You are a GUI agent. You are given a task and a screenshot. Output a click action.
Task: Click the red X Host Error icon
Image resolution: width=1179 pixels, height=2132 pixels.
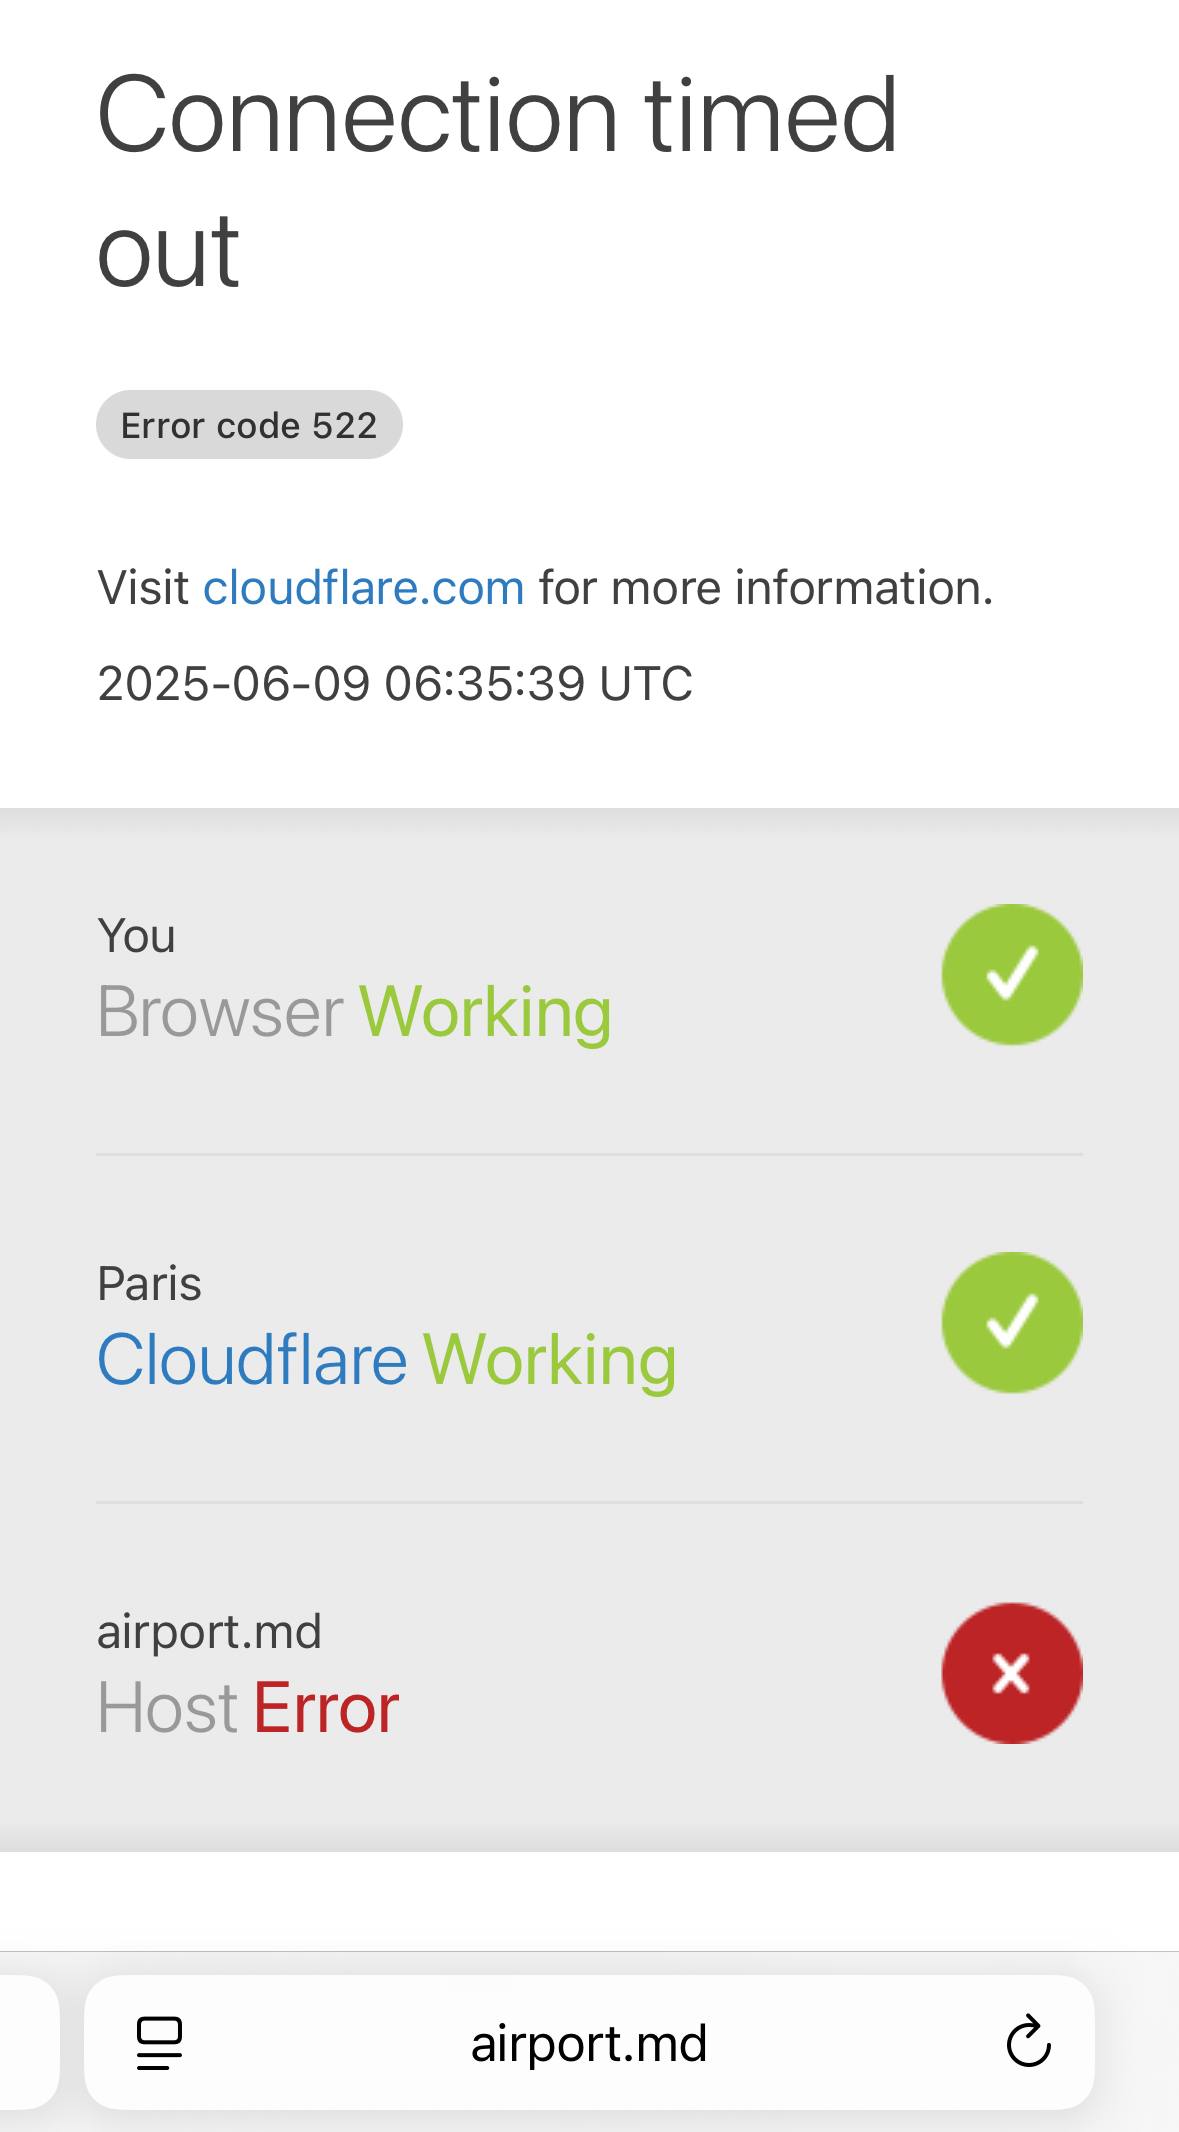click(x=1012, y=1673)
